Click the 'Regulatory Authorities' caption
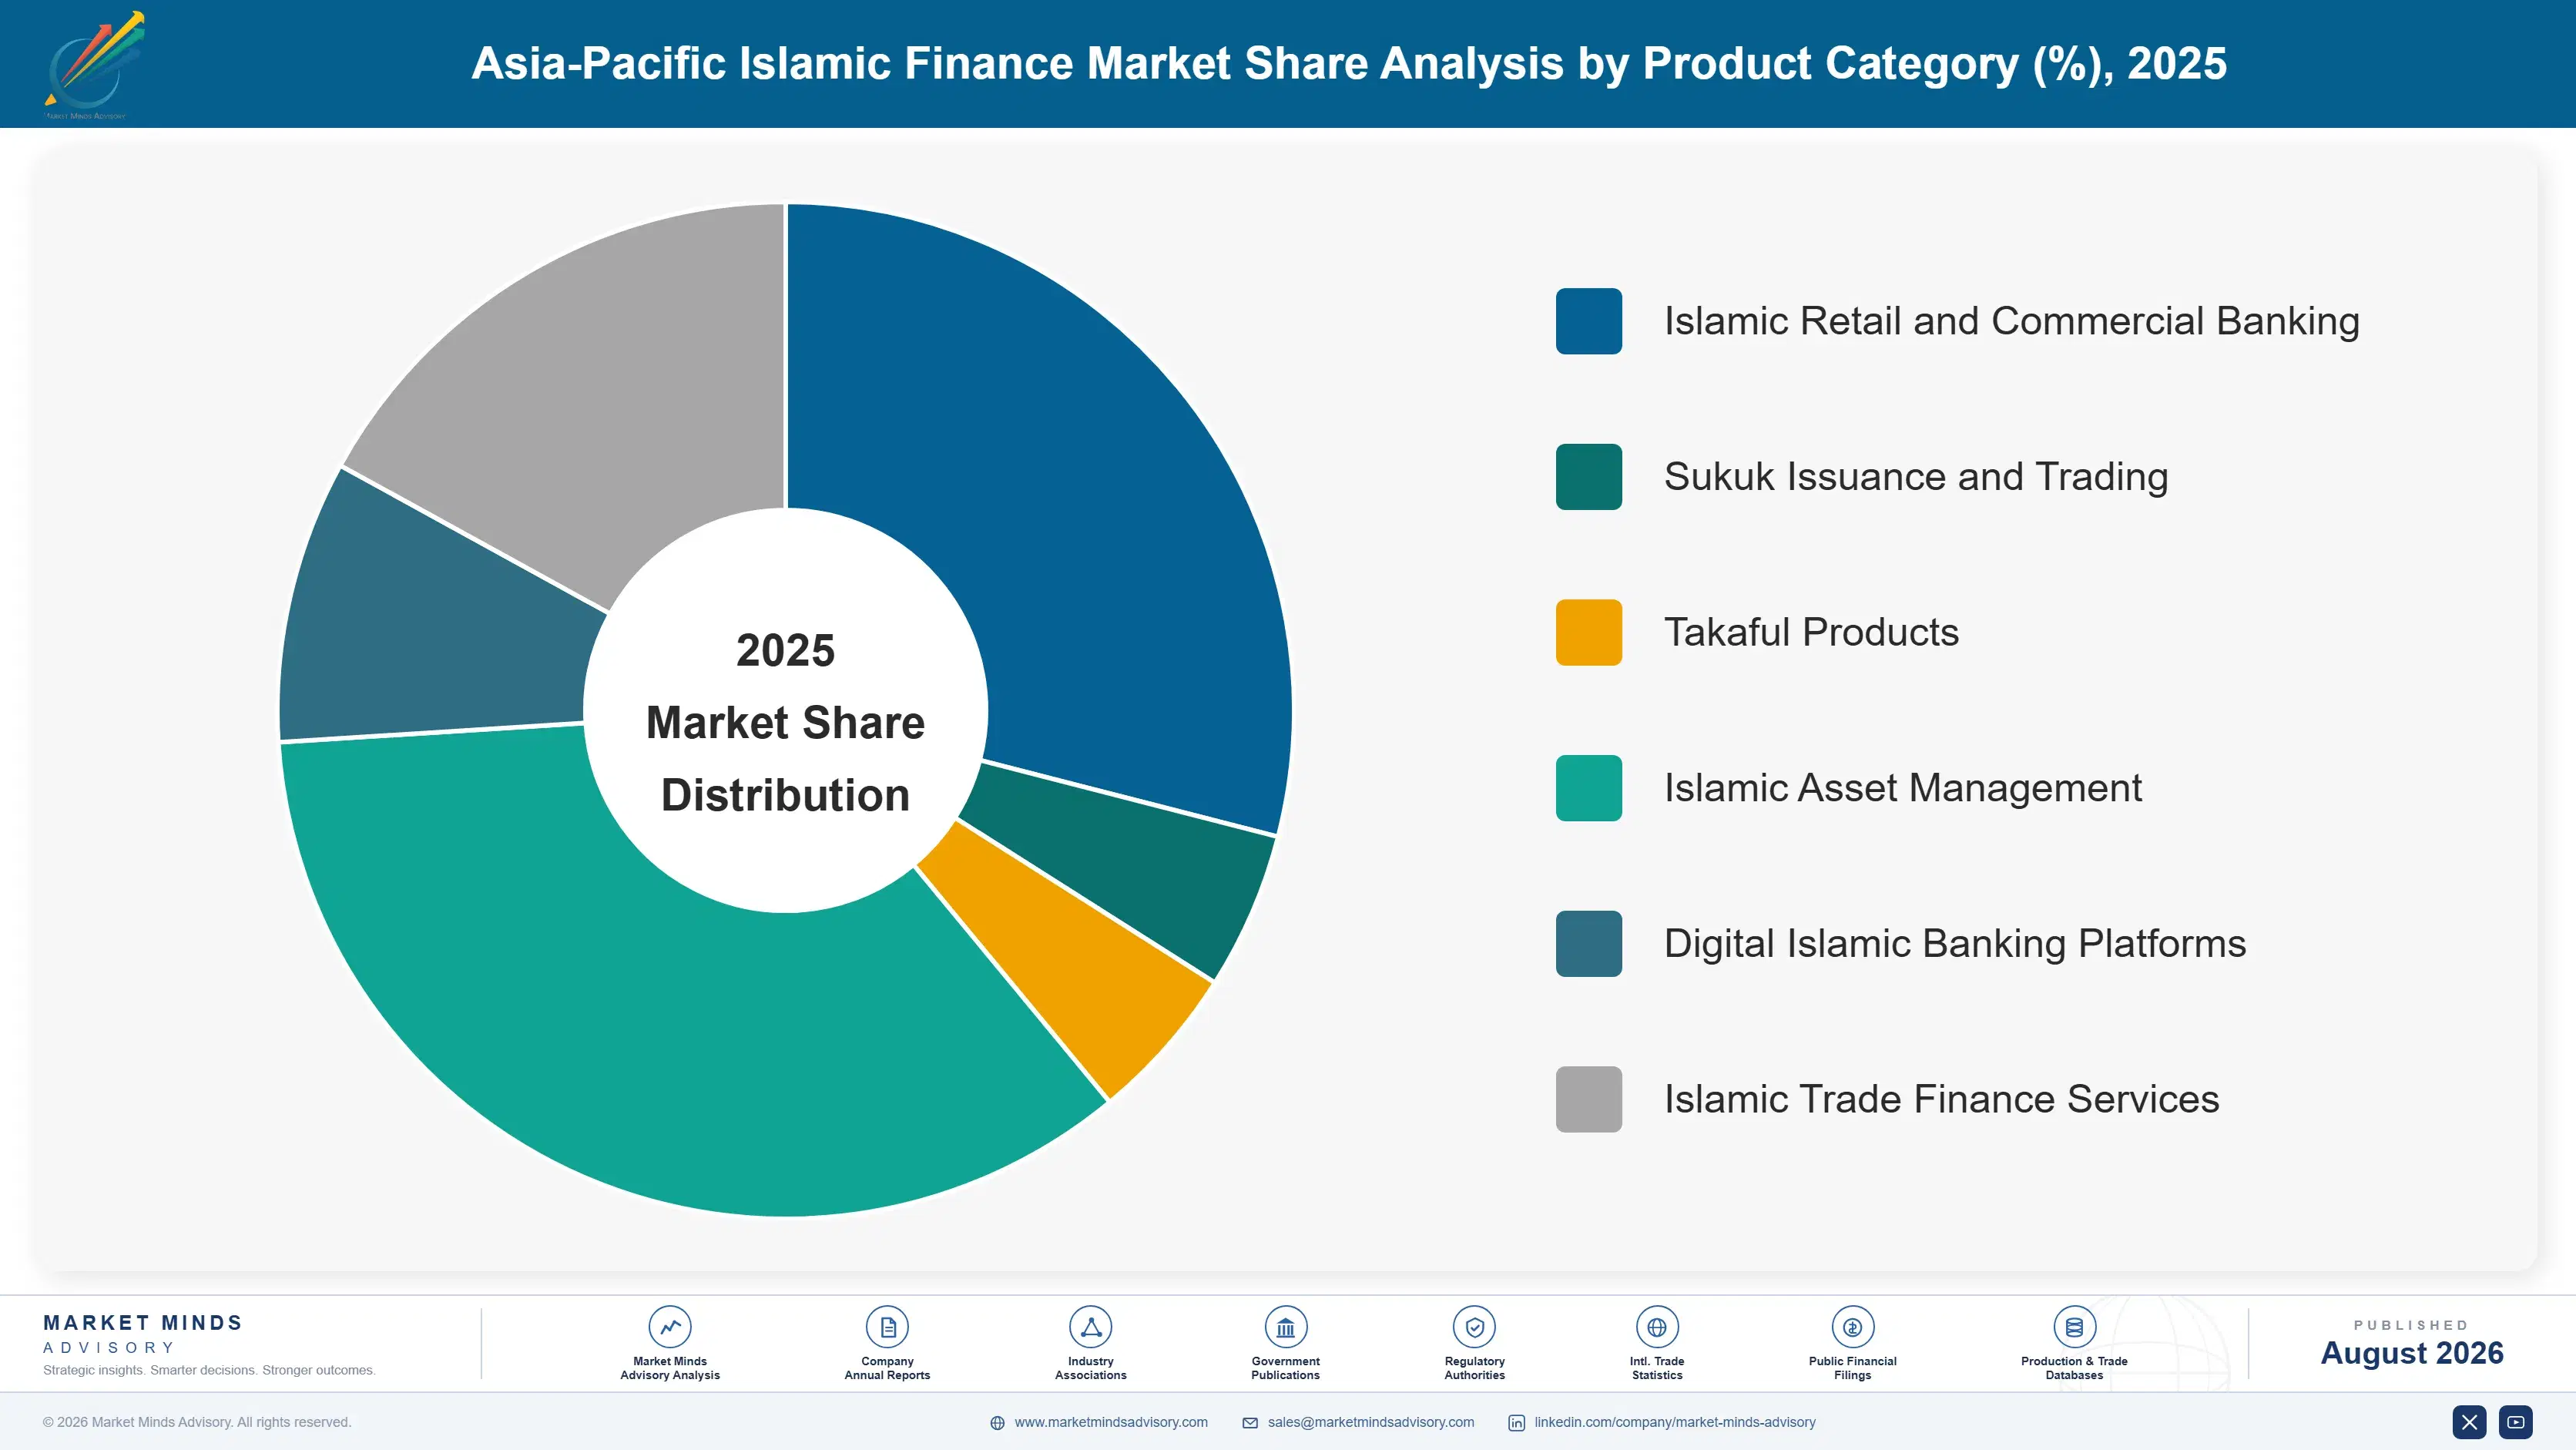Screen dimensions: 2576x1450 [1475, 1368]
